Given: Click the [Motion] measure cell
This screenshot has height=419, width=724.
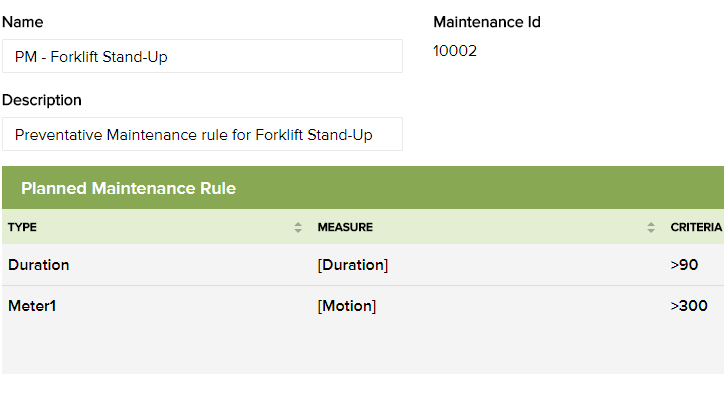Looking at the screenshot, I should tap(347, 306).
